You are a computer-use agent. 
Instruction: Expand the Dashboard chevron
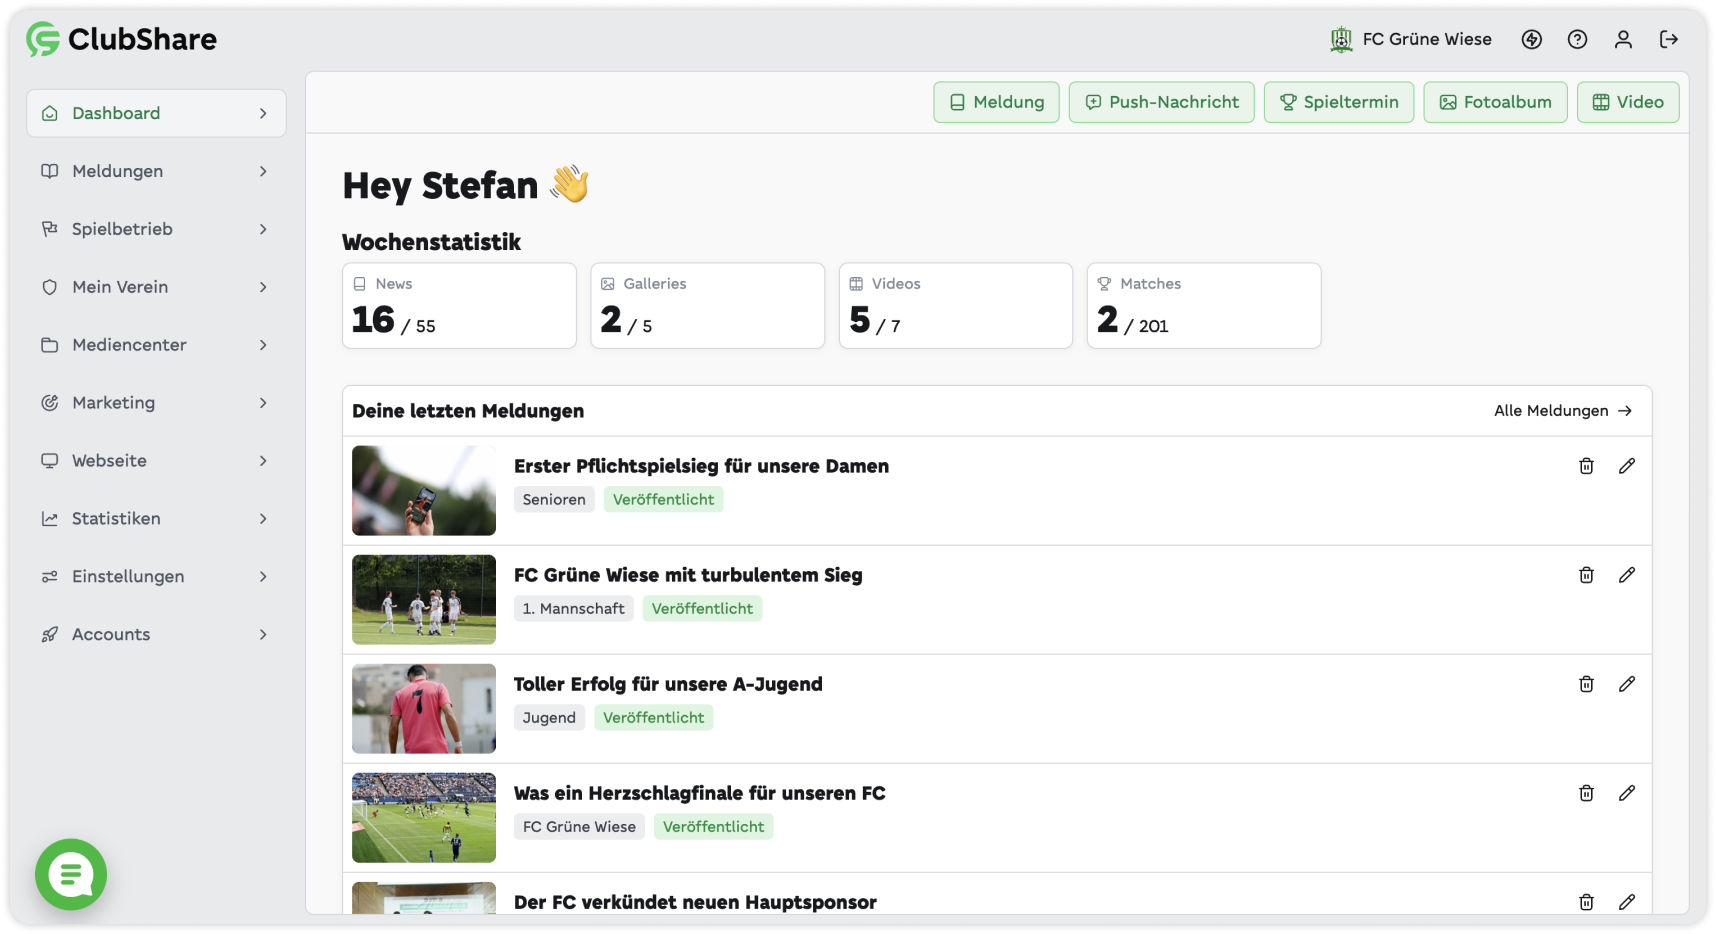(x=263, y=113)
